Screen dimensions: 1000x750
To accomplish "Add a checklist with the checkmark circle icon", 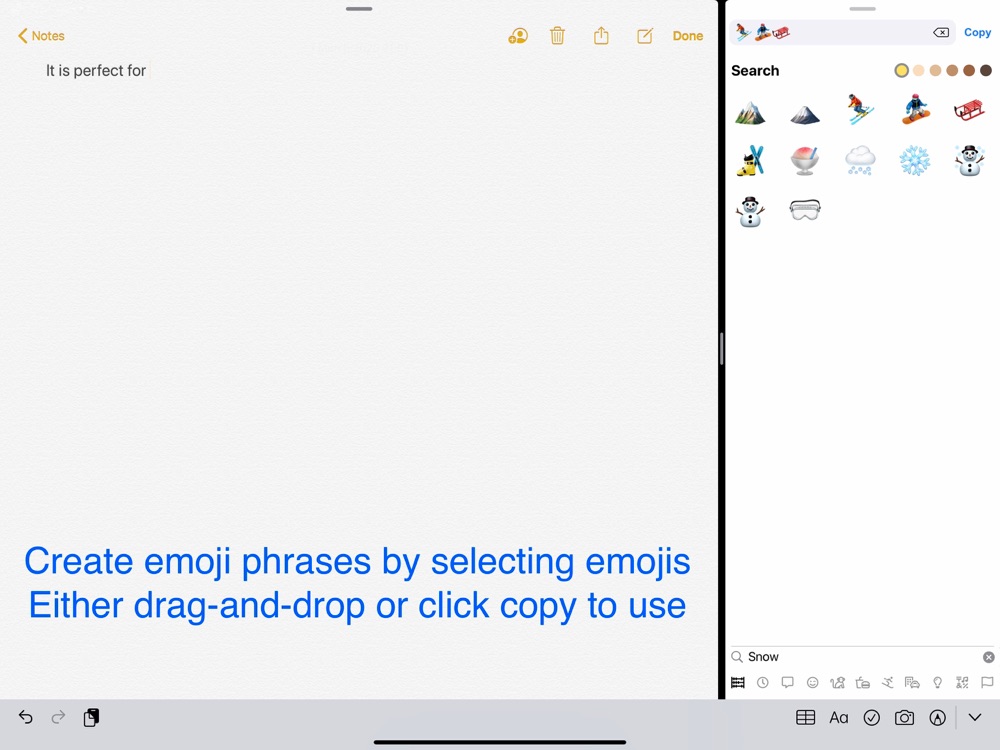I will 872,717.
